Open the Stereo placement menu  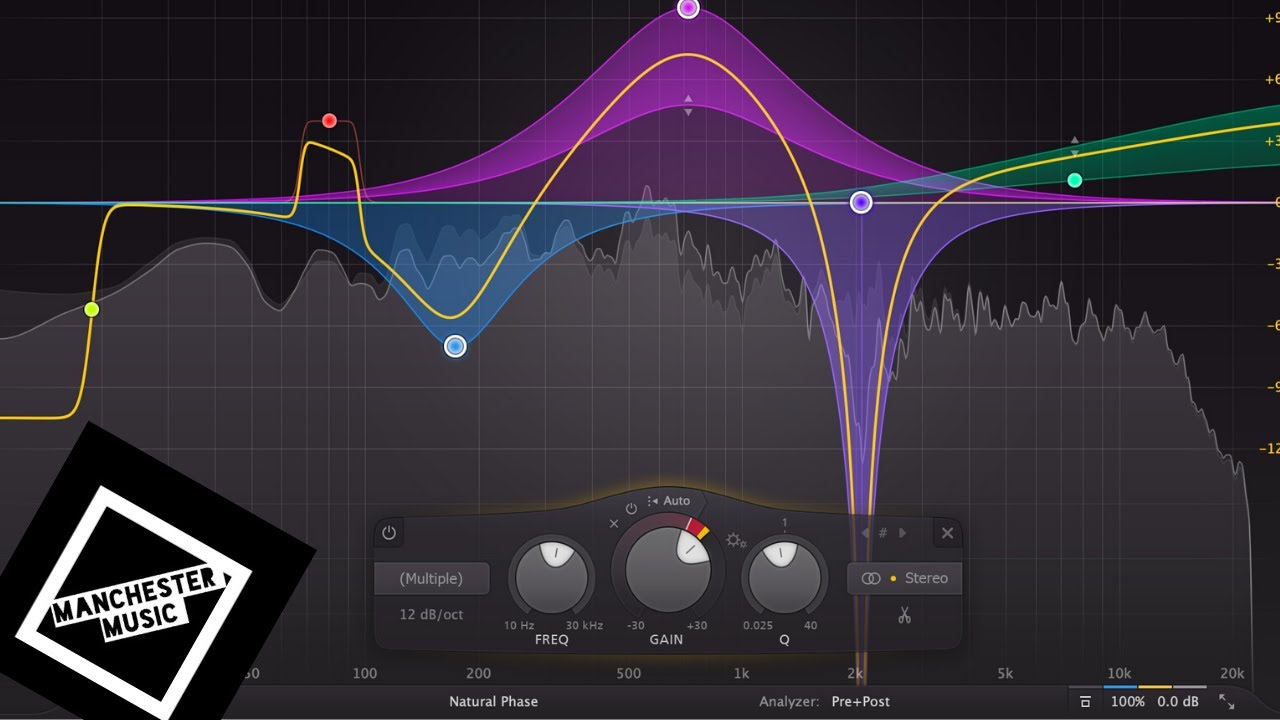coord(904,578)
